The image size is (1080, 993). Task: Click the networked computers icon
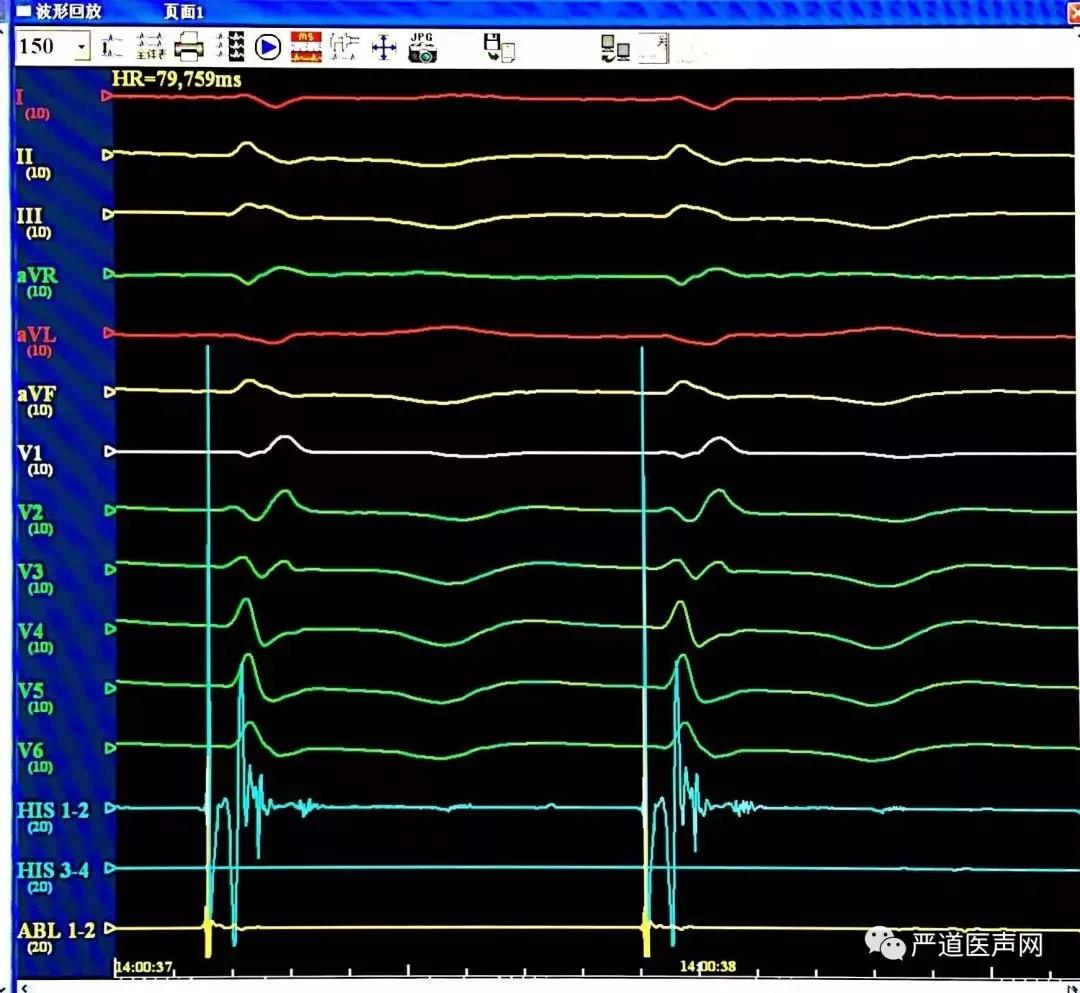614,48
